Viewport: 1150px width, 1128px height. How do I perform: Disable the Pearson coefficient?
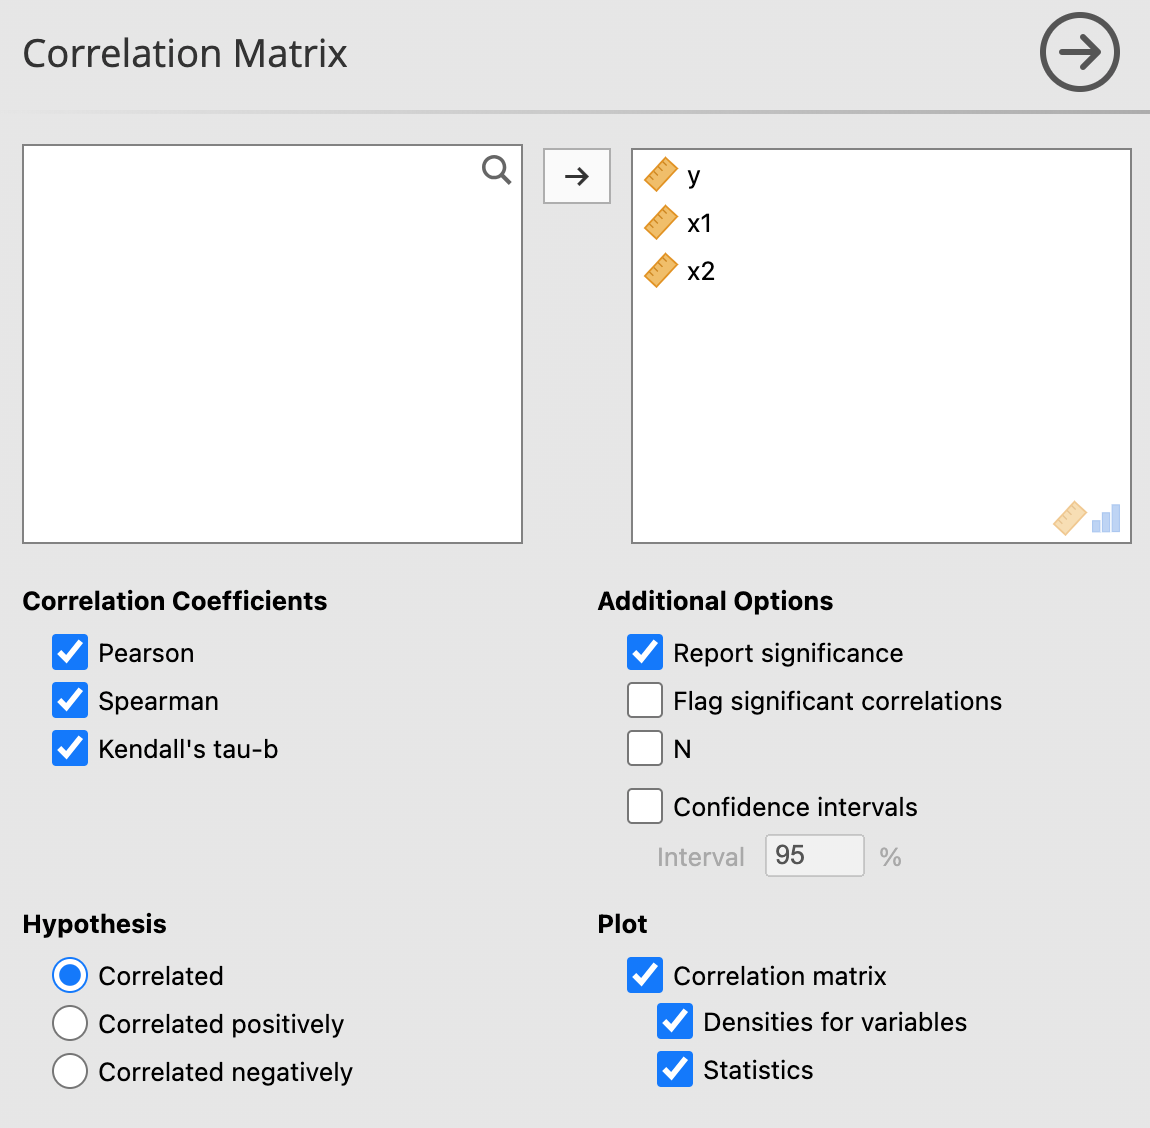point(69,652)
